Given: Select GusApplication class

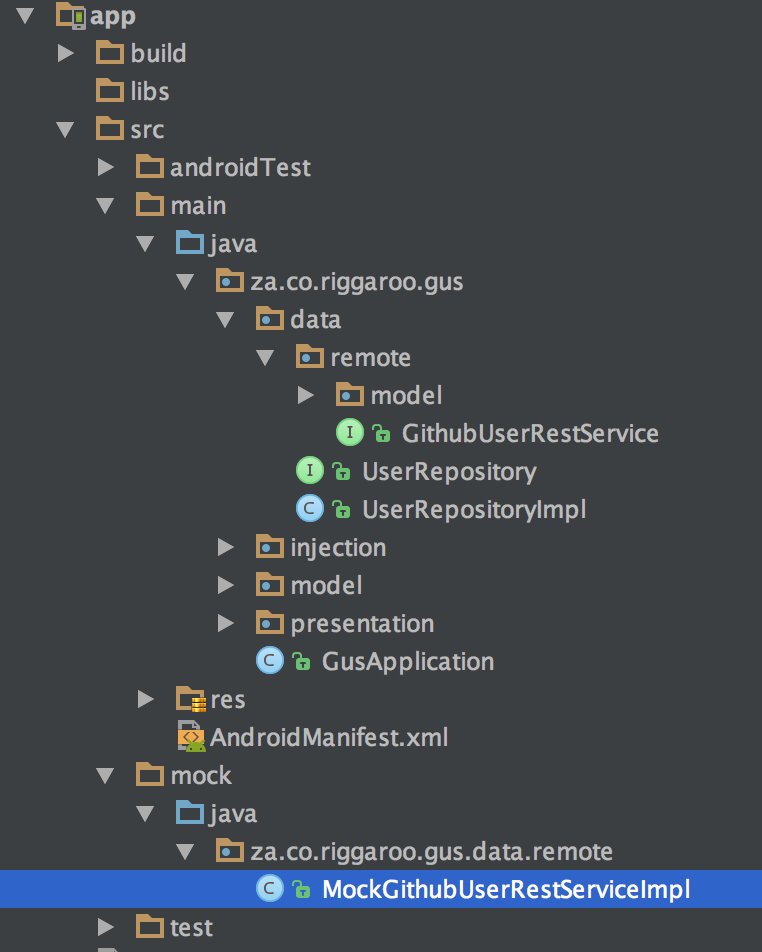Looking at the screenshot, I should click(408, 662).
